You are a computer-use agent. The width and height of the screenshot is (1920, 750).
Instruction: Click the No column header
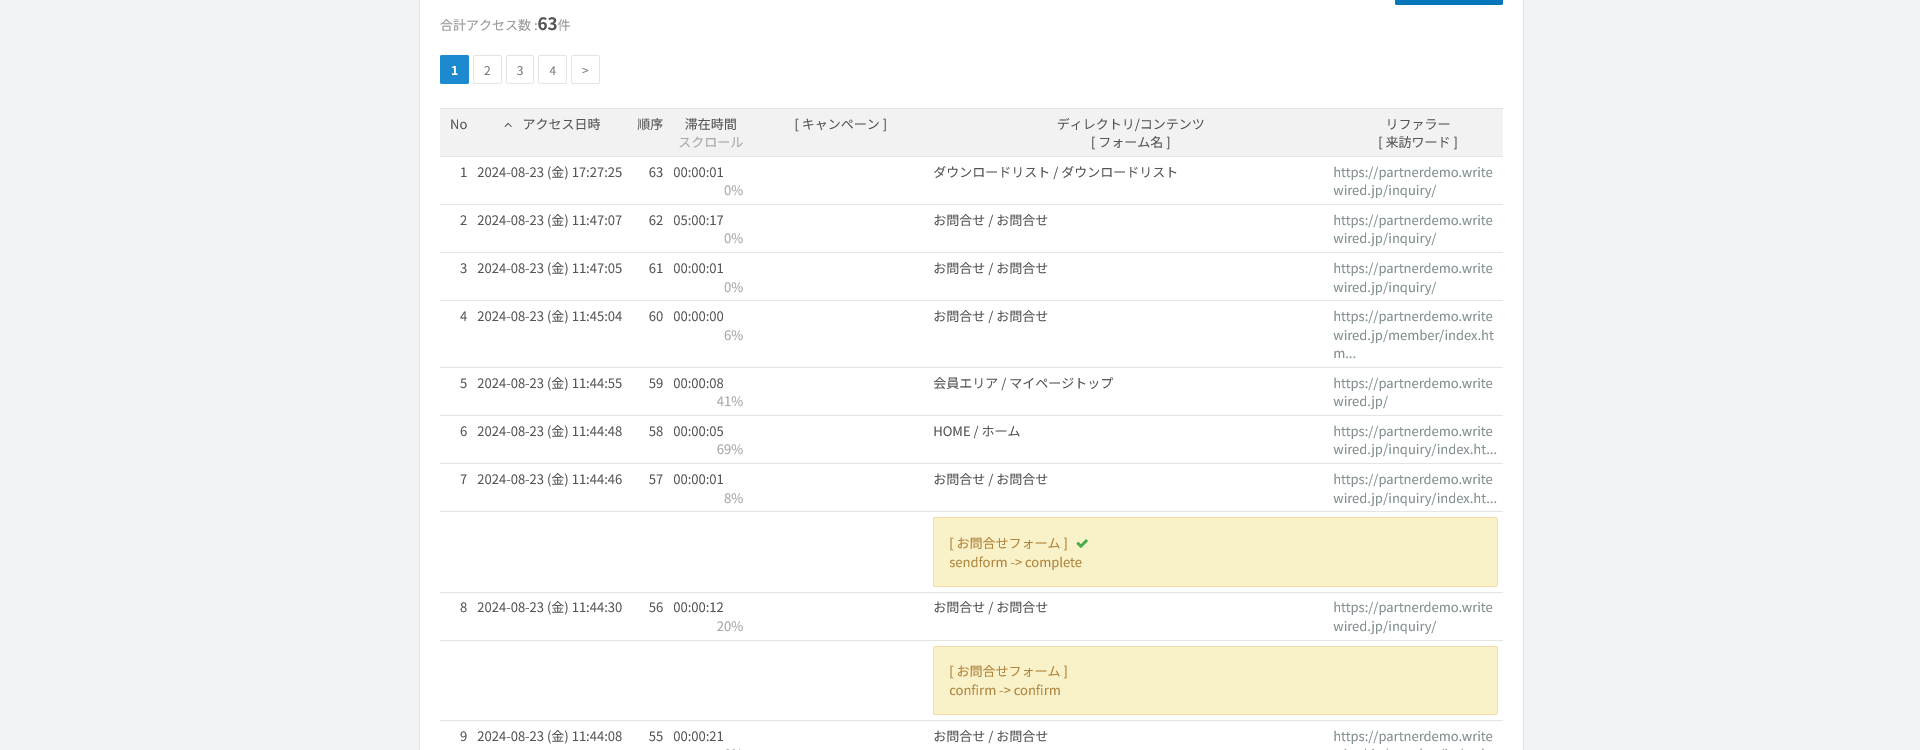(x=459, y=125)
